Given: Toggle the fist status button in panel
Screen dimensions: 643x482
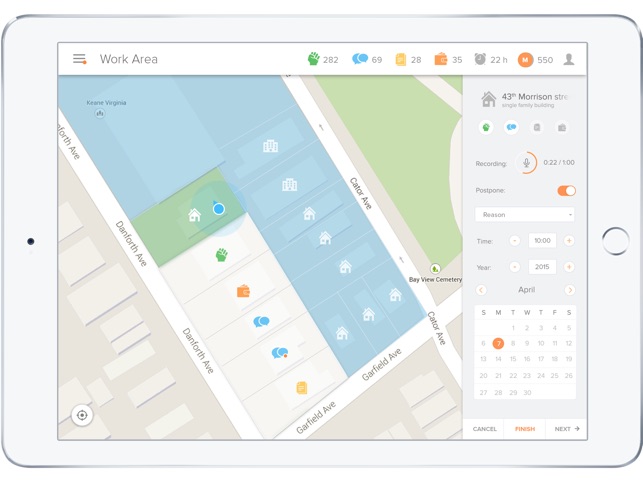Looking at the screenshot, I should [x=486, y=128].
